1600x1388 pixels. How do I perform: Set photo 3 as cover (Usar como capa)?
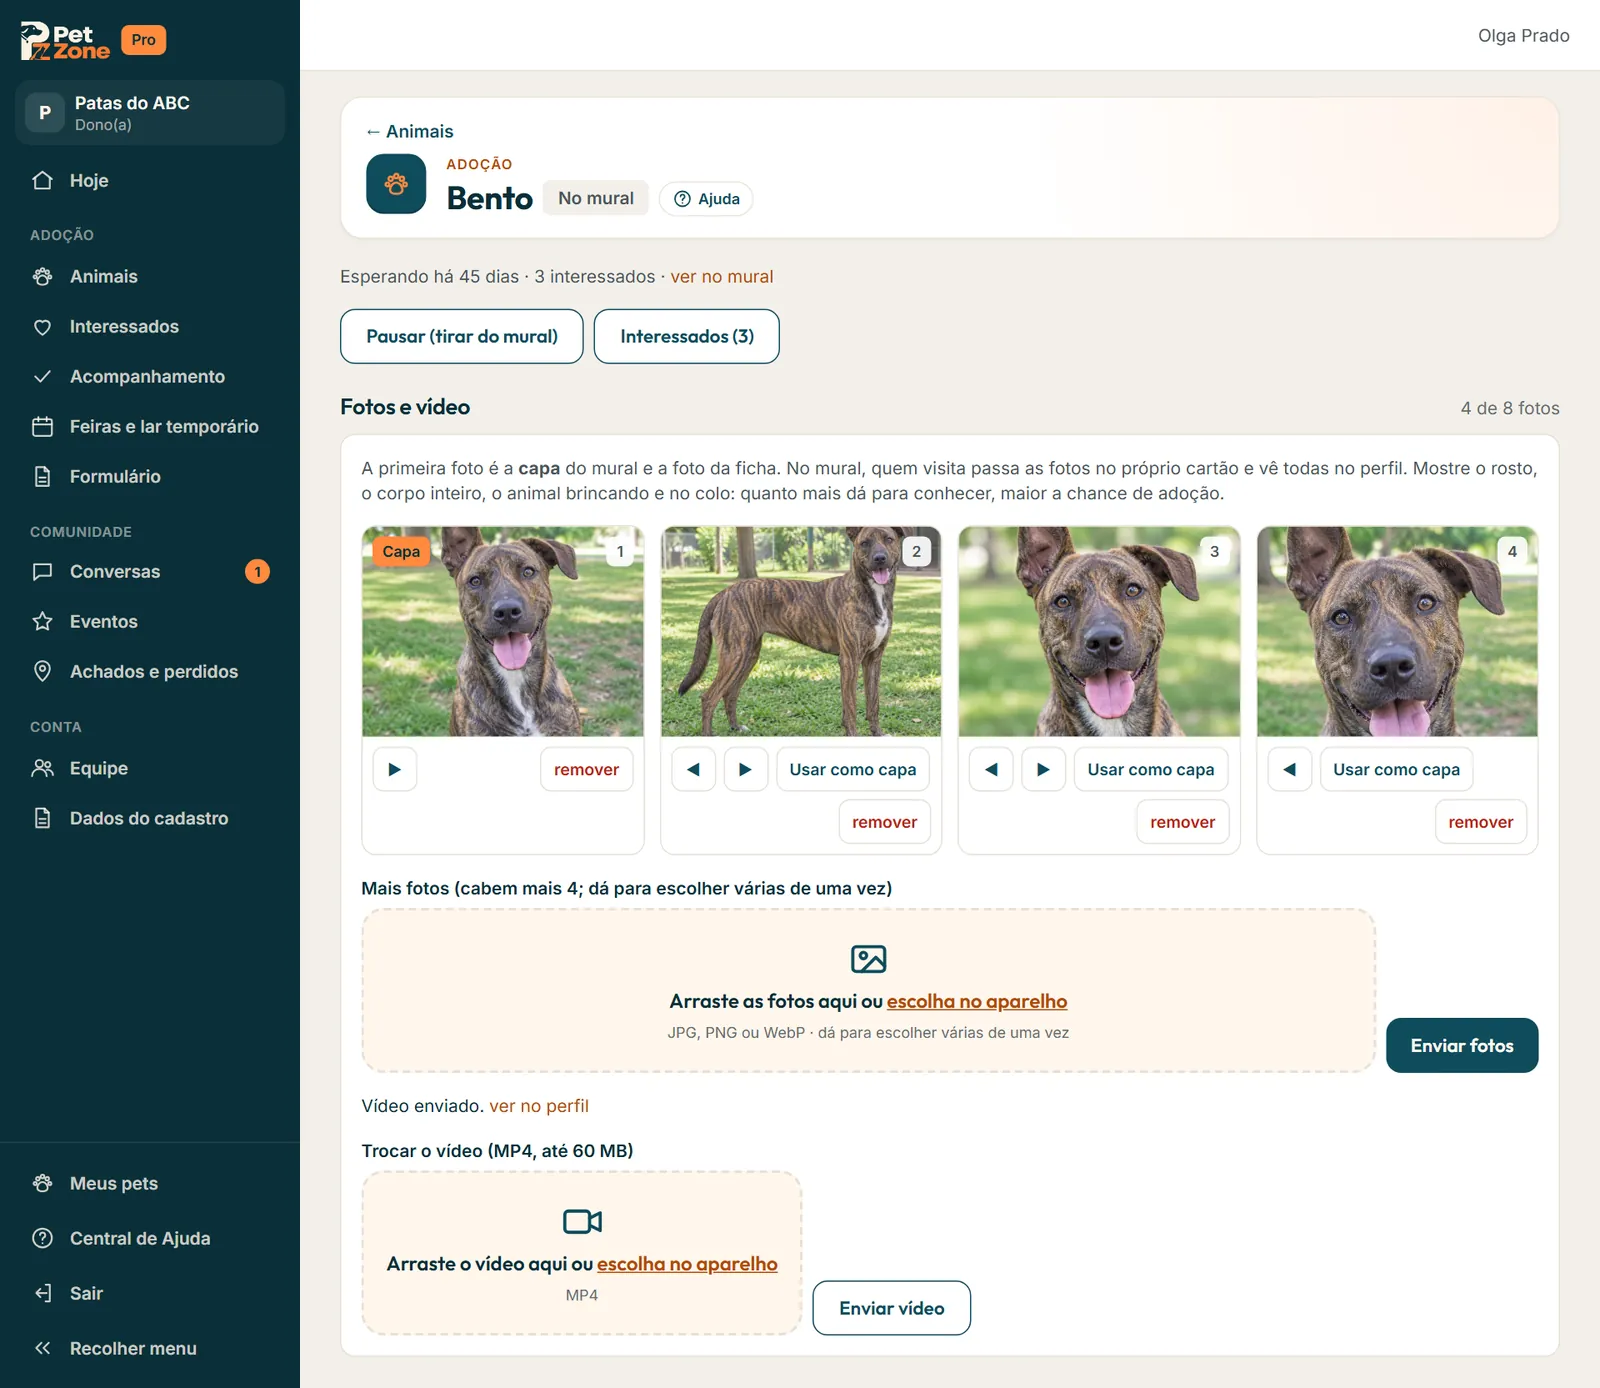coord(1151,769)
